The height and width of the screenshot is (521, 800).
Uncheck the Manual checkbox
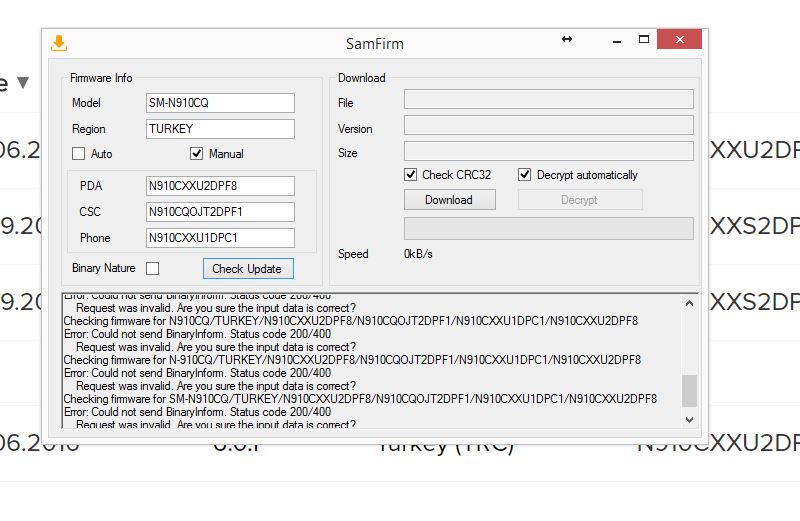(x=196, y=154)
